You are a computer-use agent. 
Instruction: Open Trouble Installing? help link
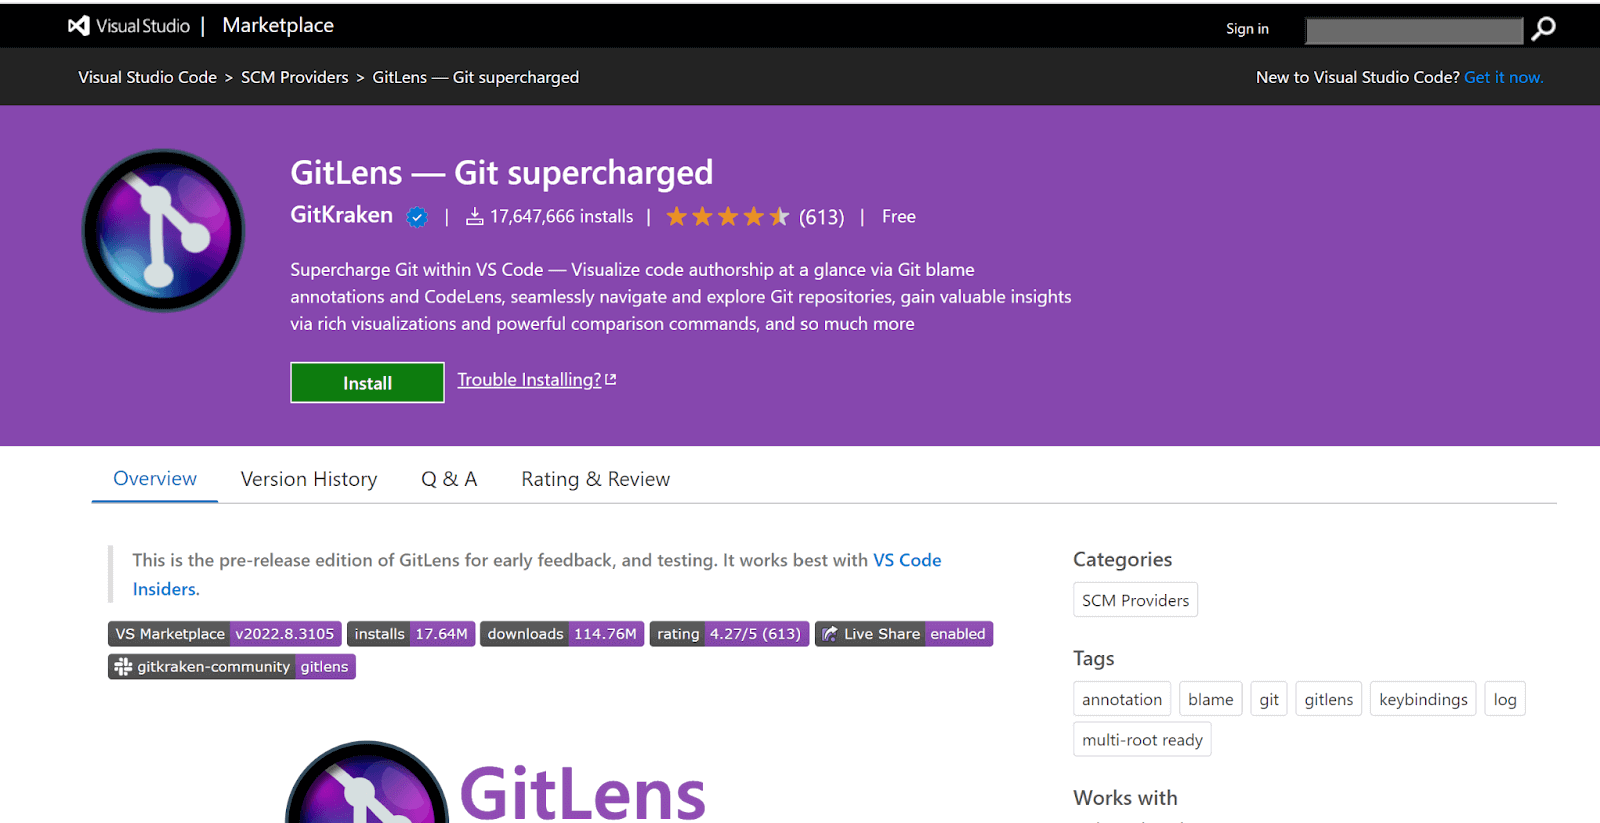pos(529,380)
